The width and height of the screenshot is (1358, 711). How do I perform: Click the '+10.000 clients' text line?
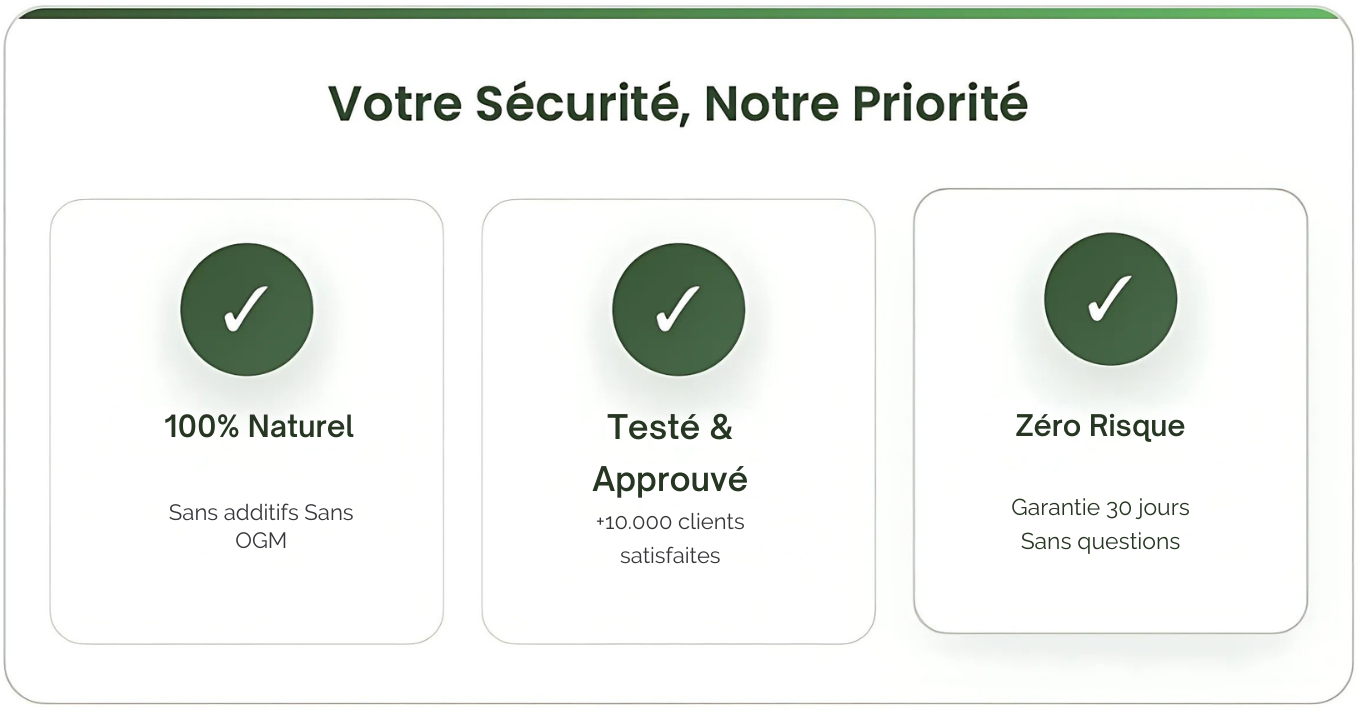[670, 522]
